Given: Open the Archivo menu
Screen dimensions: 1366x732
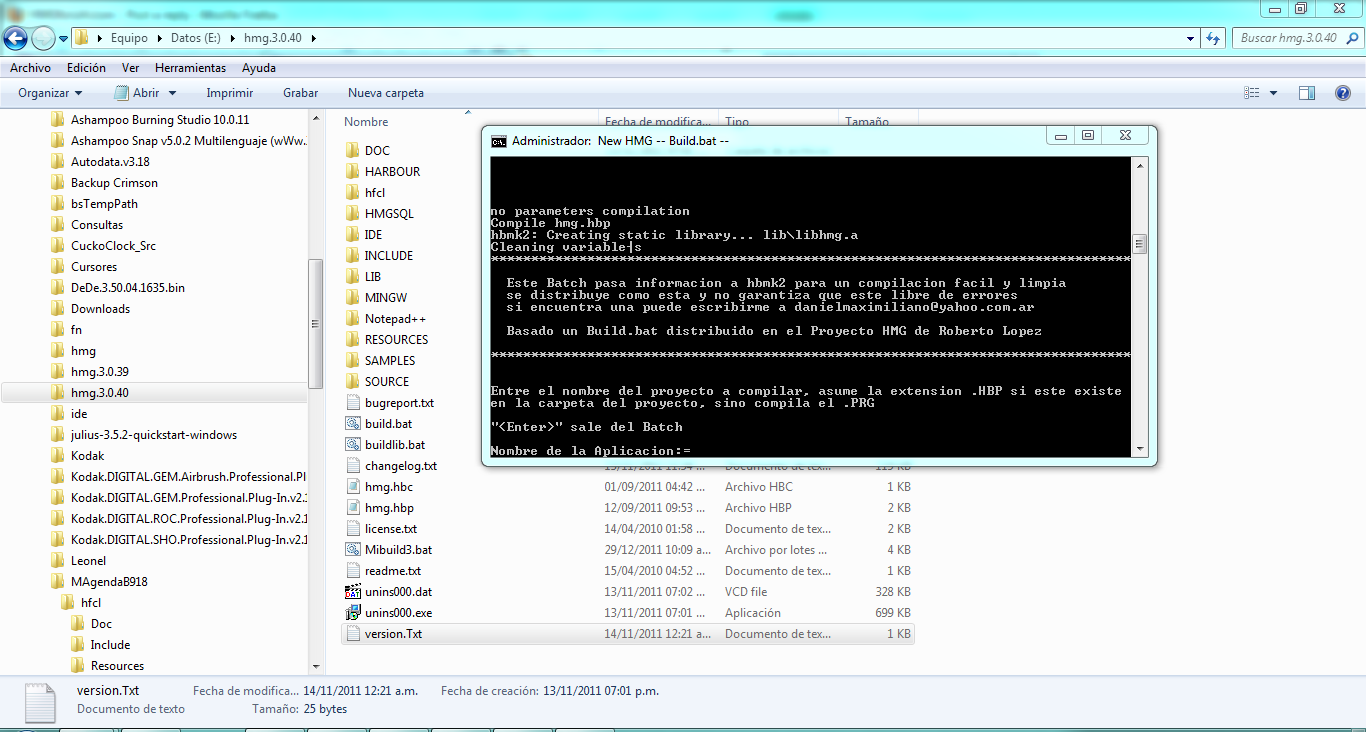Looking at the screenshot, I should coord(30,68).
